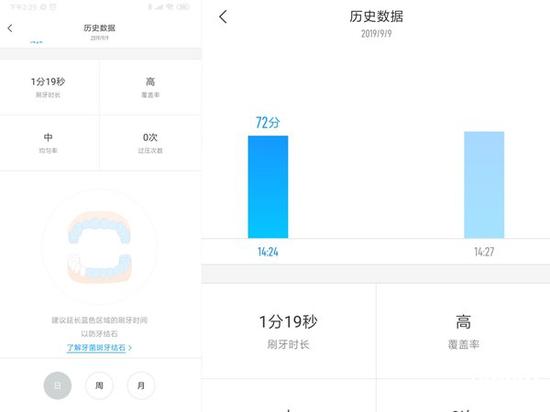Viewport: 550px width, 412px height.
Task: Switch to the 周 week view
Action: click(99, 385)
